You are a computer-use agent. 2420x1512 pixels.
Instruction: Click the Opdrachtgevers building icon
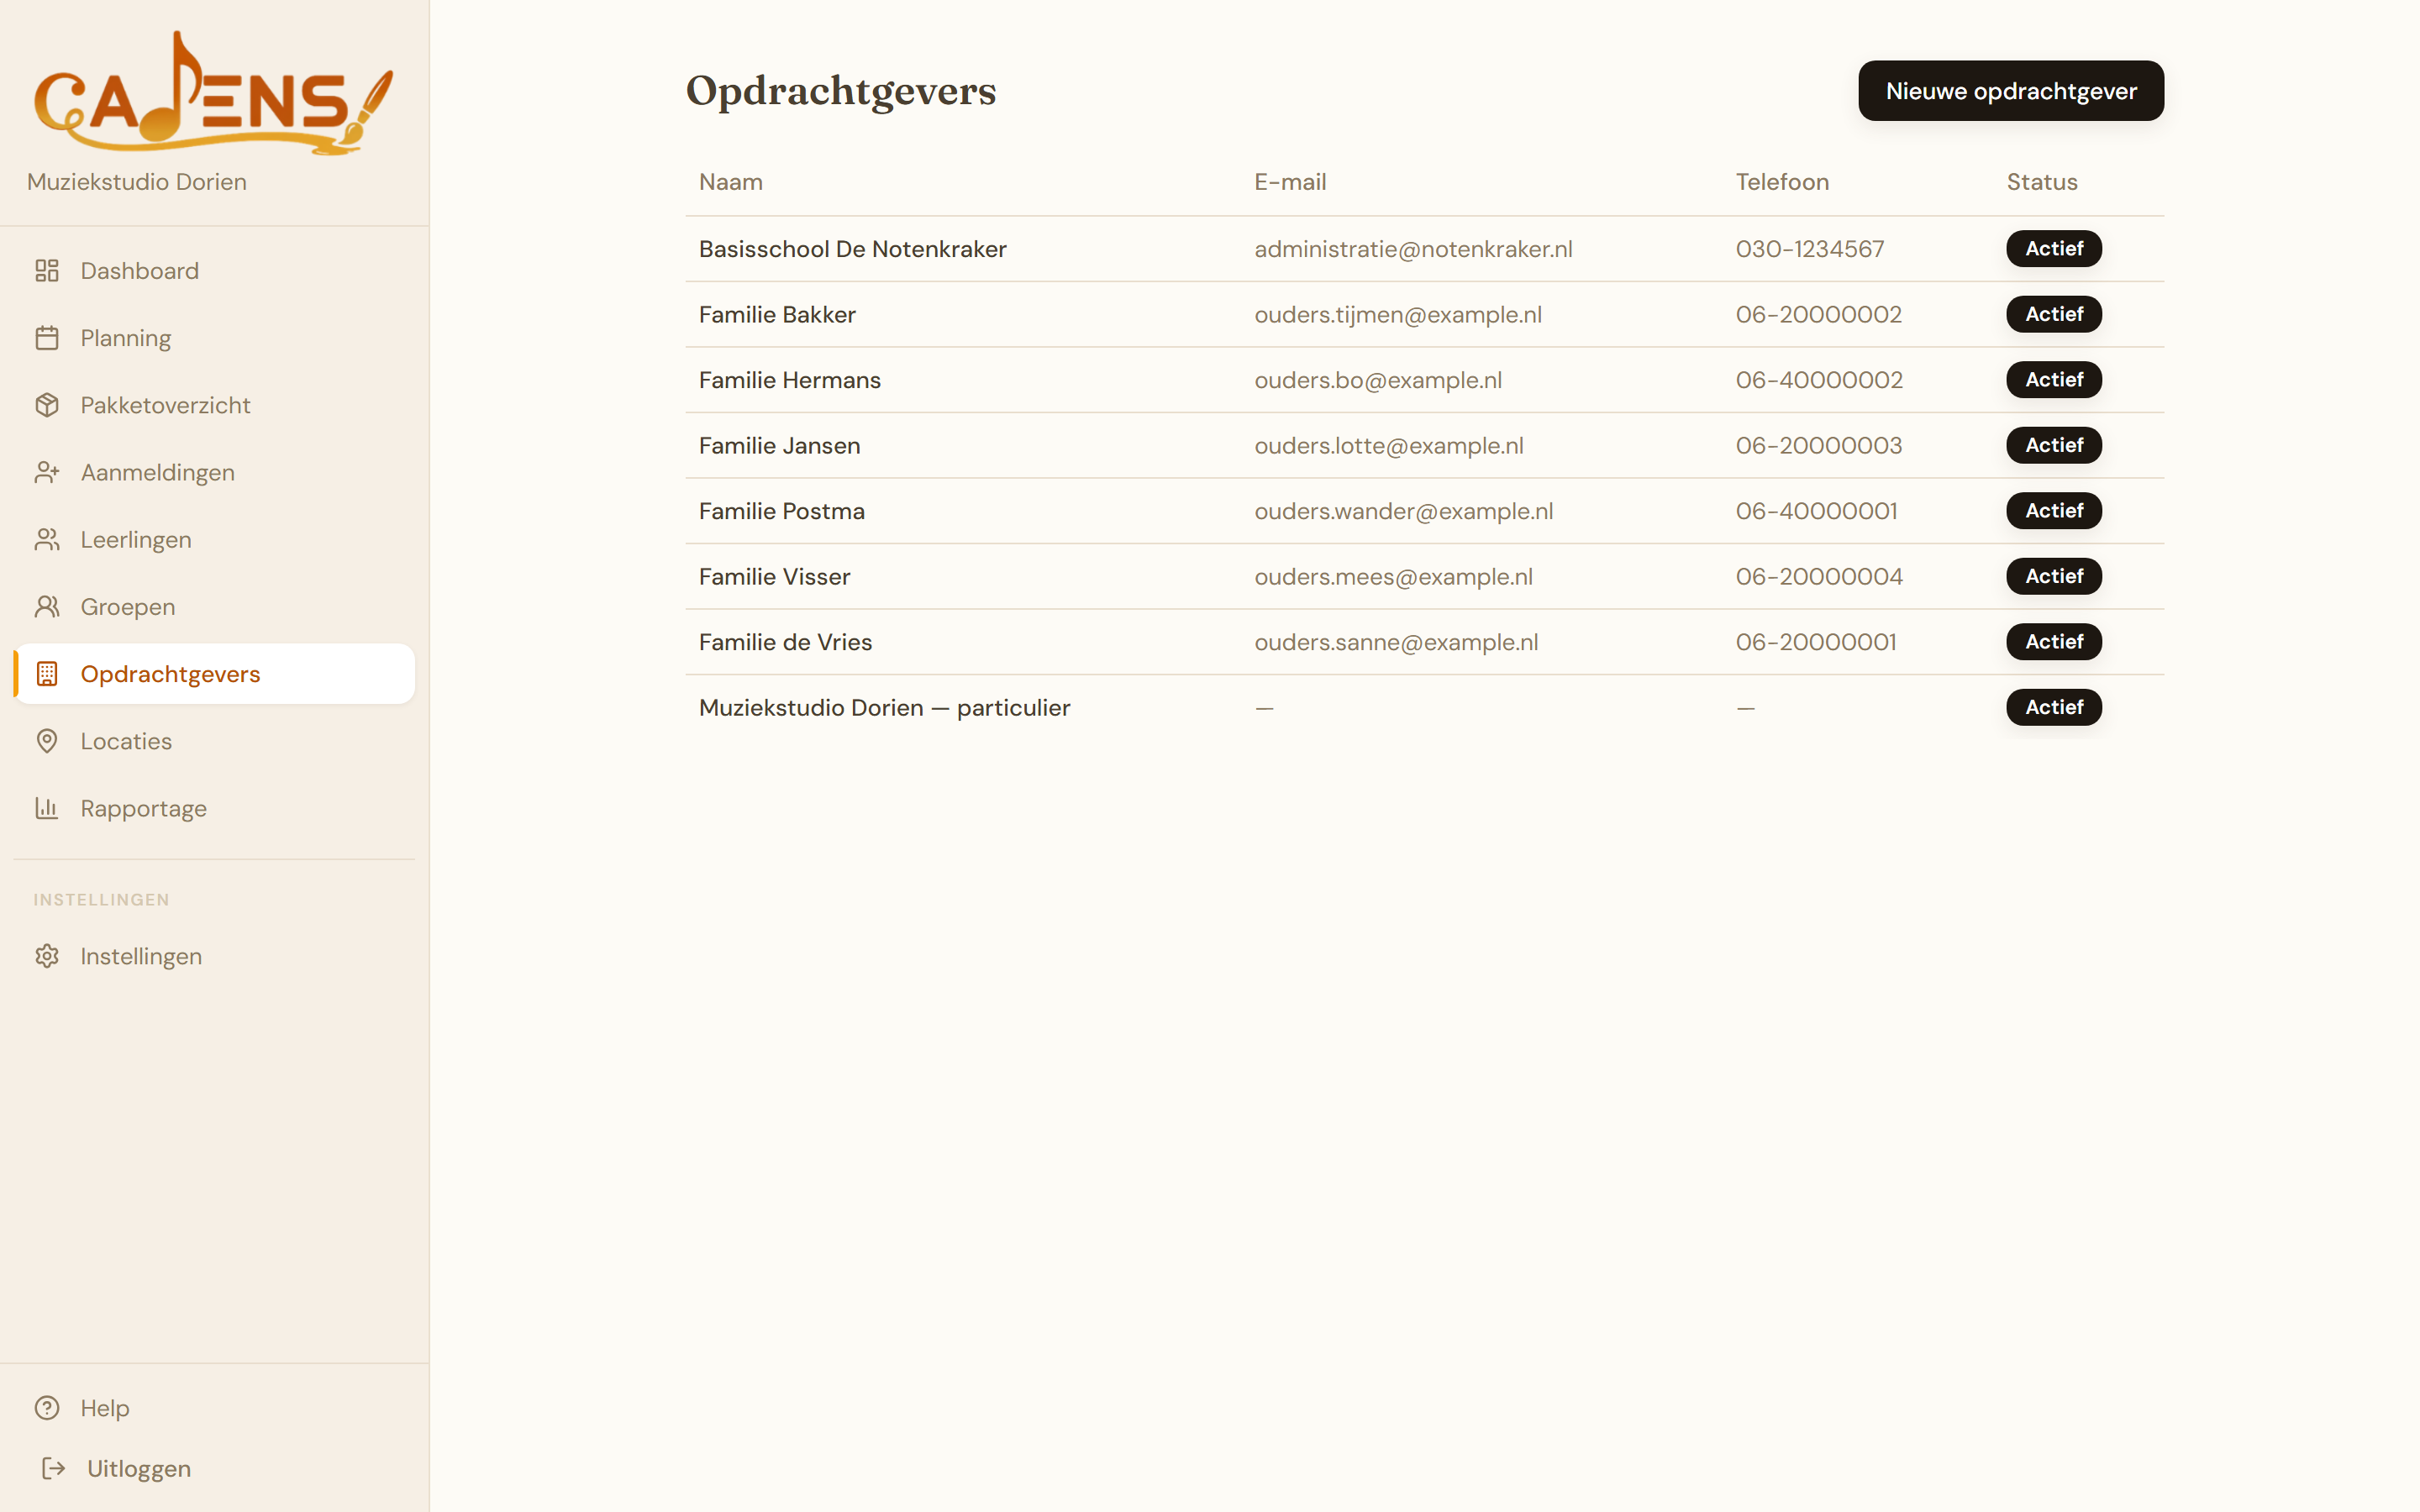tap(47, 674)
